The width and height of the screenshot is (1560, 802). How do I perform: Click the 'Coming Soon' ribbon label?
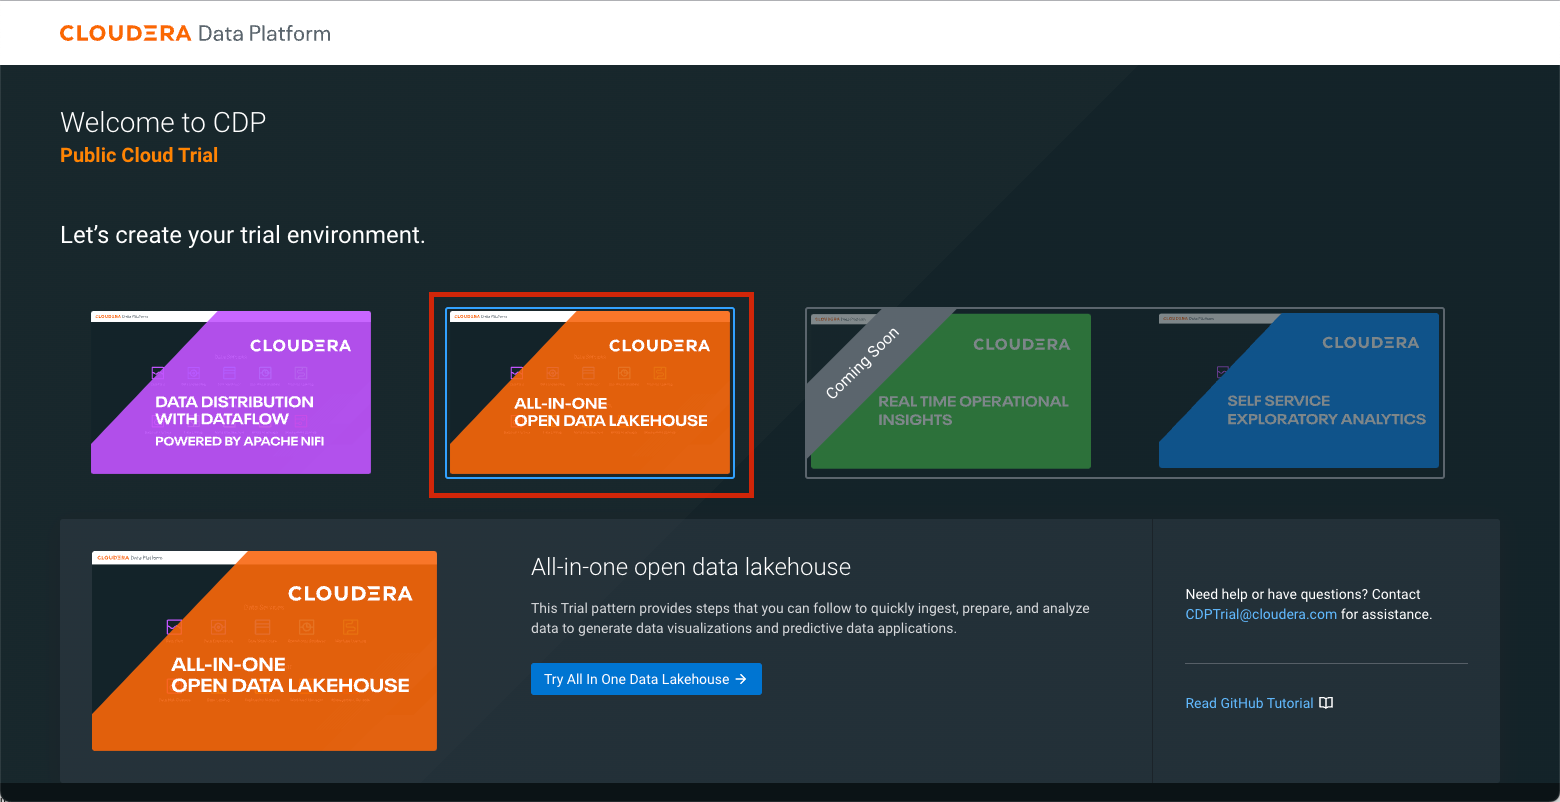click(x=862, y=363)
